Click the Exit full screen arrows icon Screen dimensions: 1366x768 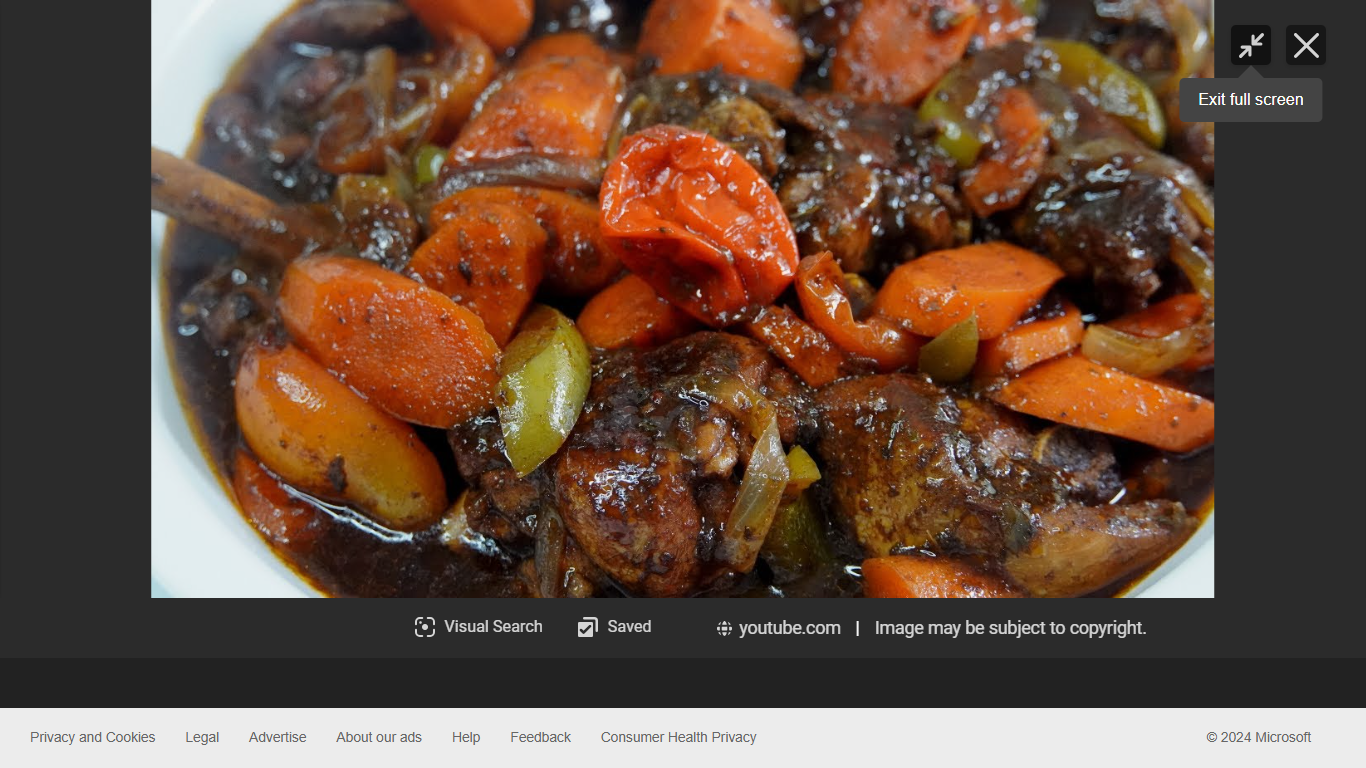point(1250,46)
